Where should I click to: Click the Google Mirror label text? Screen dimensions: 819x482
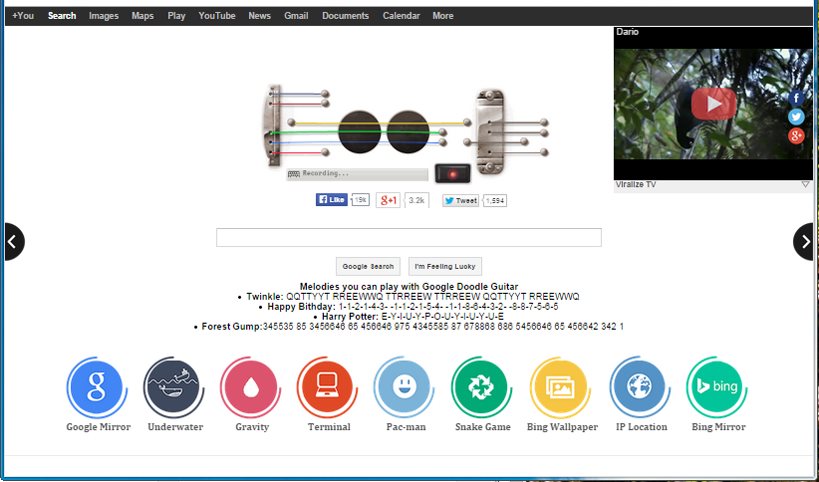pyautogui.click(x=98, y=427)
